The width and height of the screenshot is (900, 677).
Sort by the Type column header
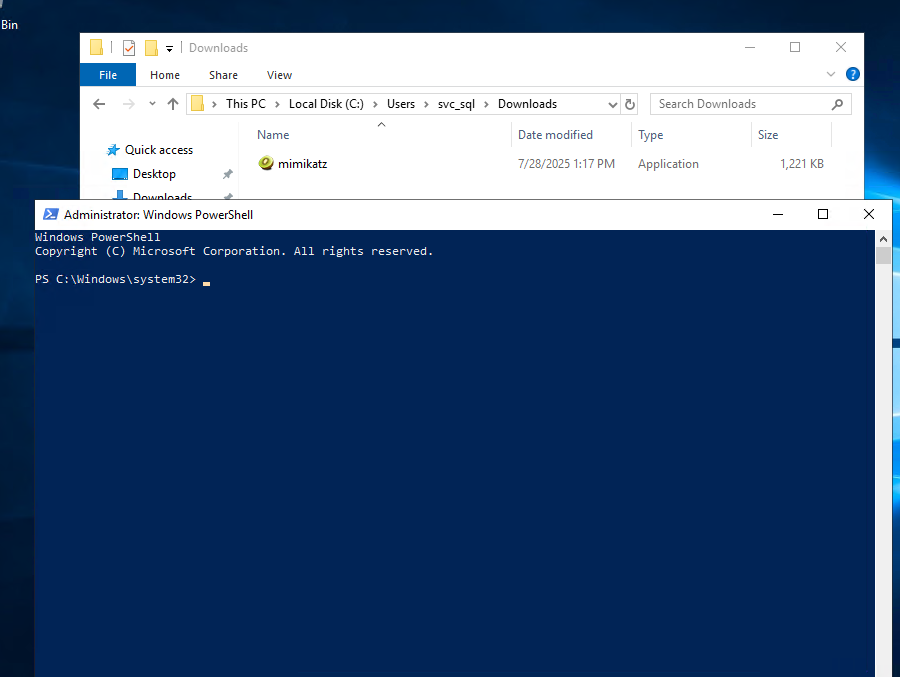650,135
